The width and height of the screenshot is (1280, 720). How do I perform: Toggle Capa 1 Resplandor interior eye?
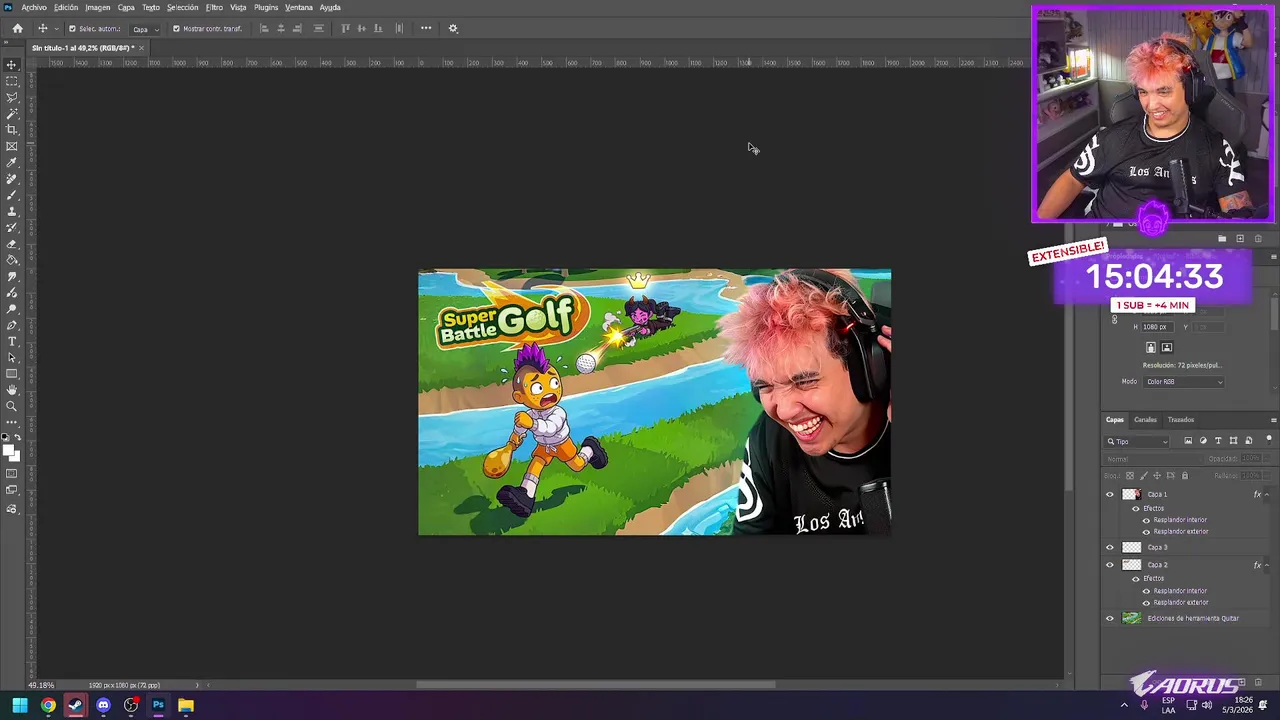pyautogui.click(x=1146, y=520)
